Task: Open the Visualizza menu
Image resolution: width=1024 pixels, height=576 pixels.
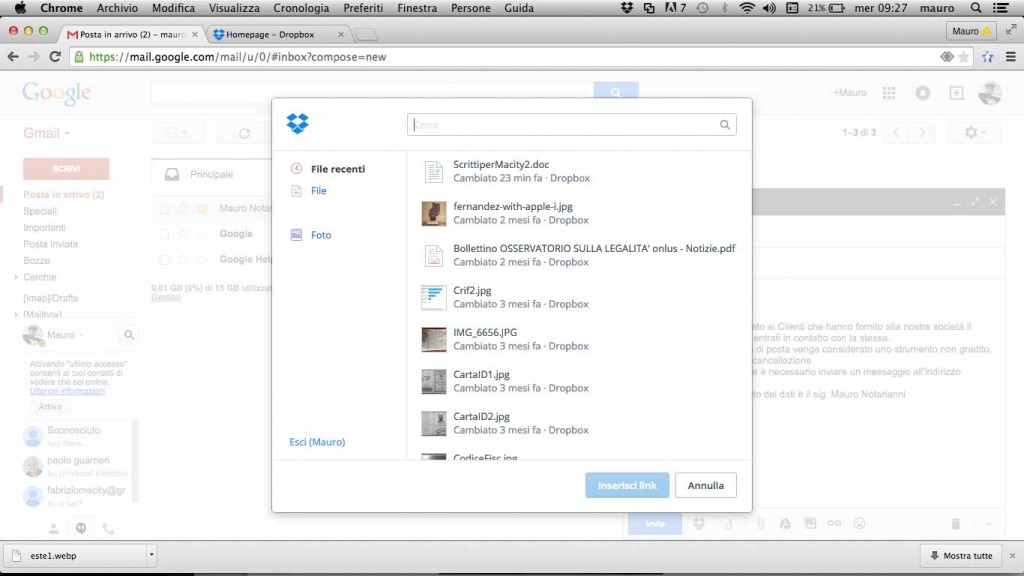Action: pyautogui.click(x=234, y=8)
